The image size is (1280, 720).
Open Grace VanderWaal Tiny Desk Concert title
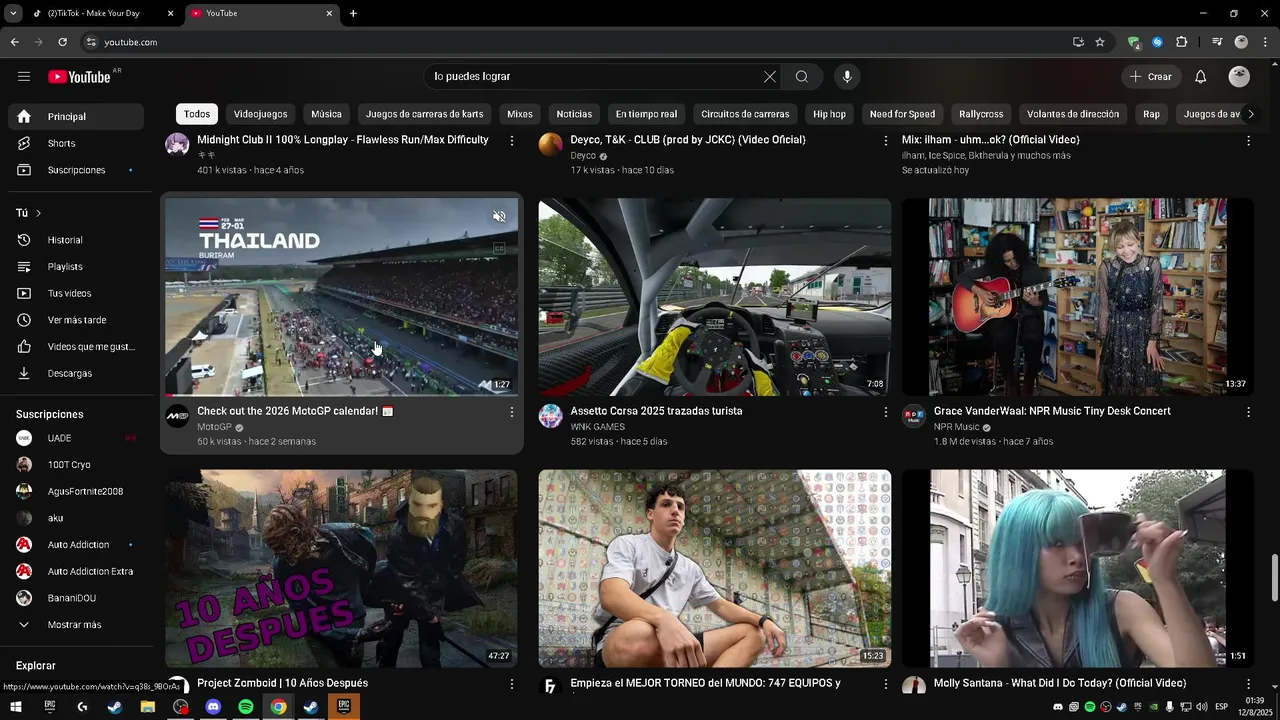click(1052, 411)
